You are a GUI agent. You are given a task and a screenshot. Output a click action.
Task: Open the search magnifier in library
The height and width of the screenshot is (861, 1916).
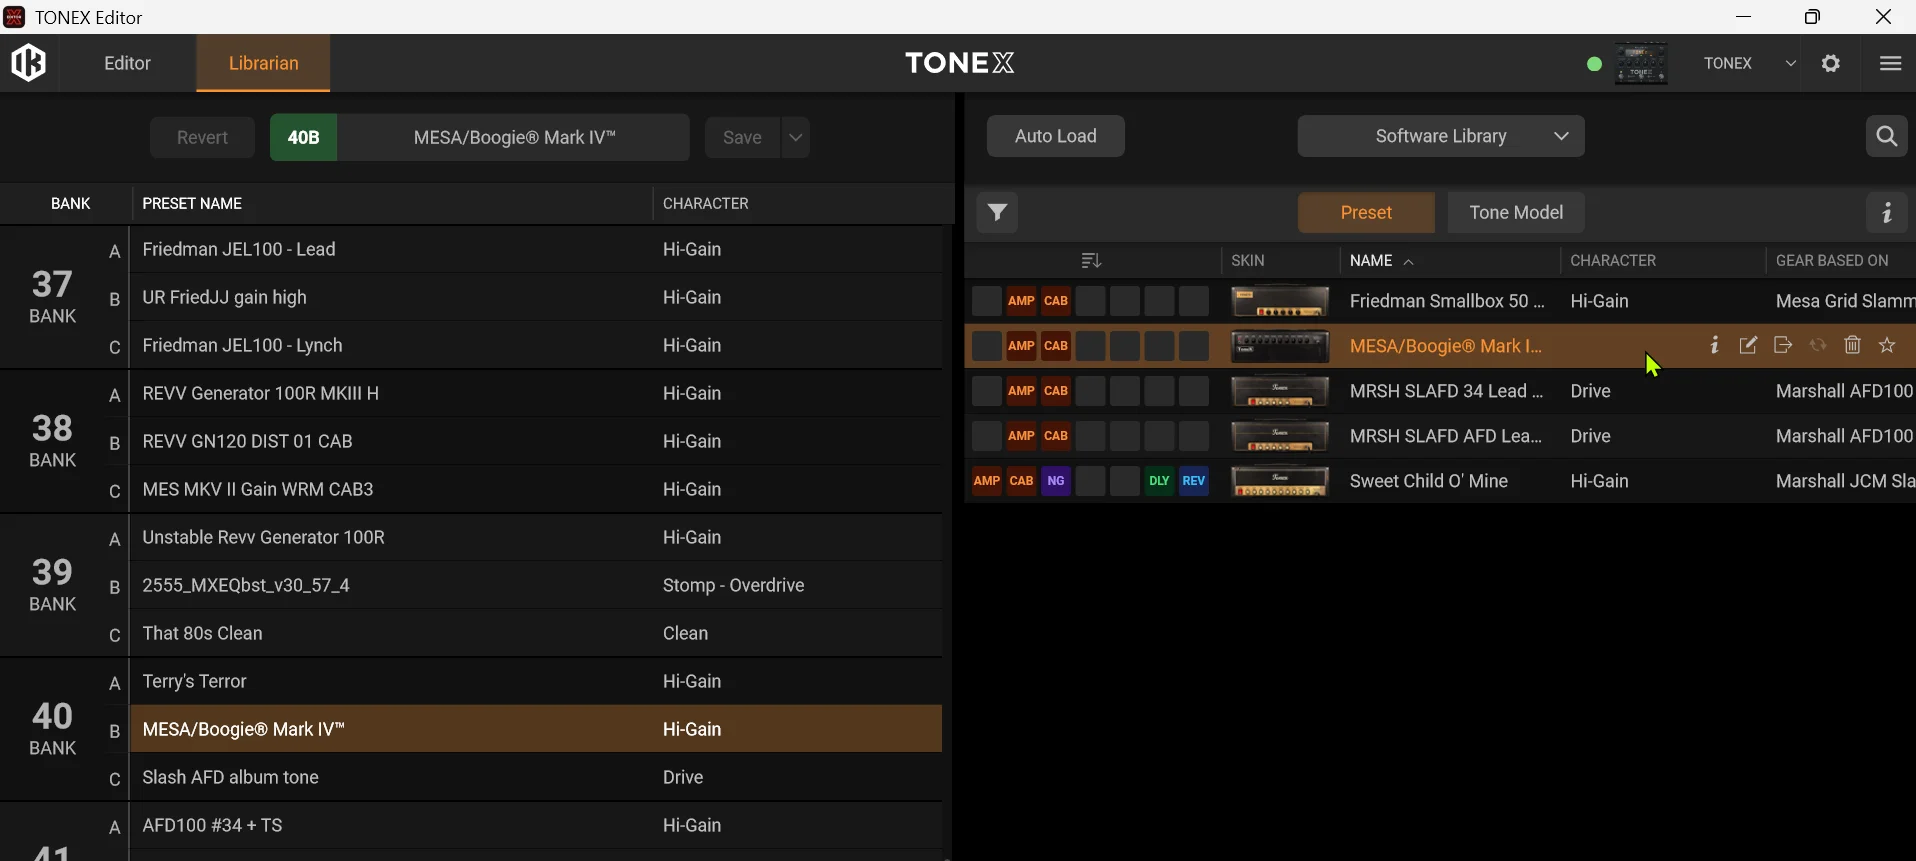(x=1887, y=137)
